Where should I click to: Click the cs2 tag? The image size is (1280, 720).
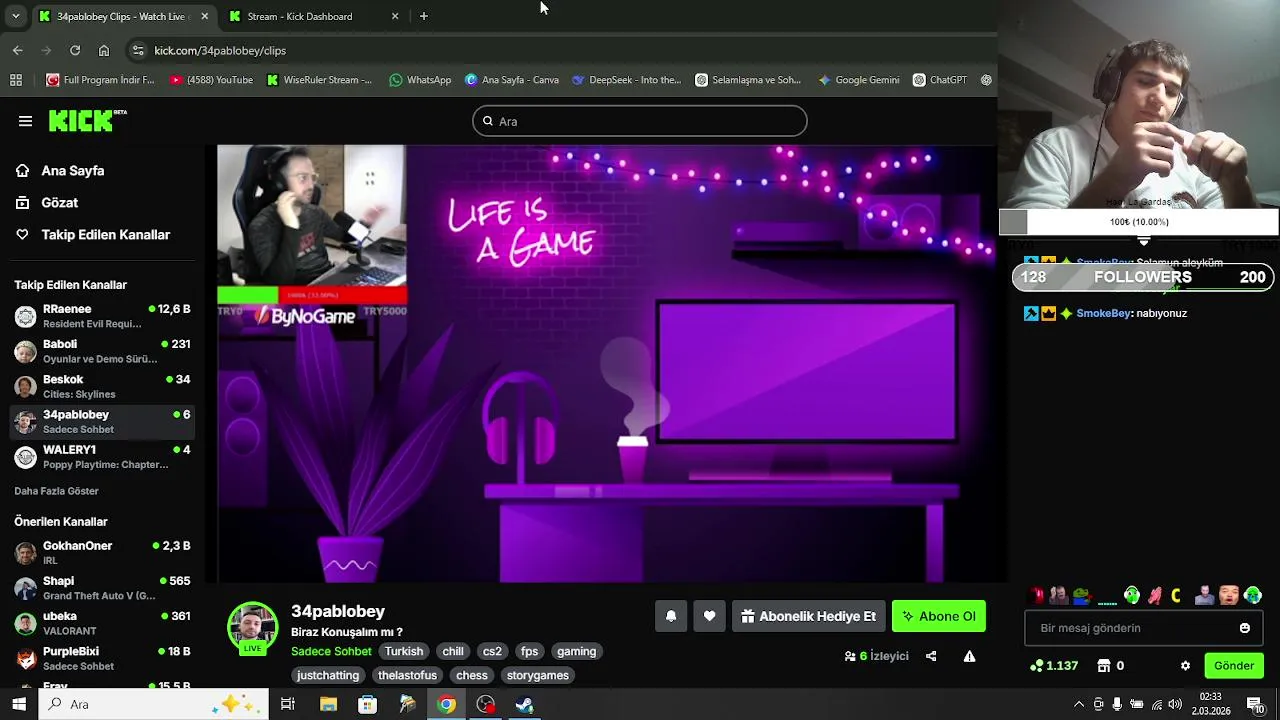pyautogui.click(x=492, y=651)
